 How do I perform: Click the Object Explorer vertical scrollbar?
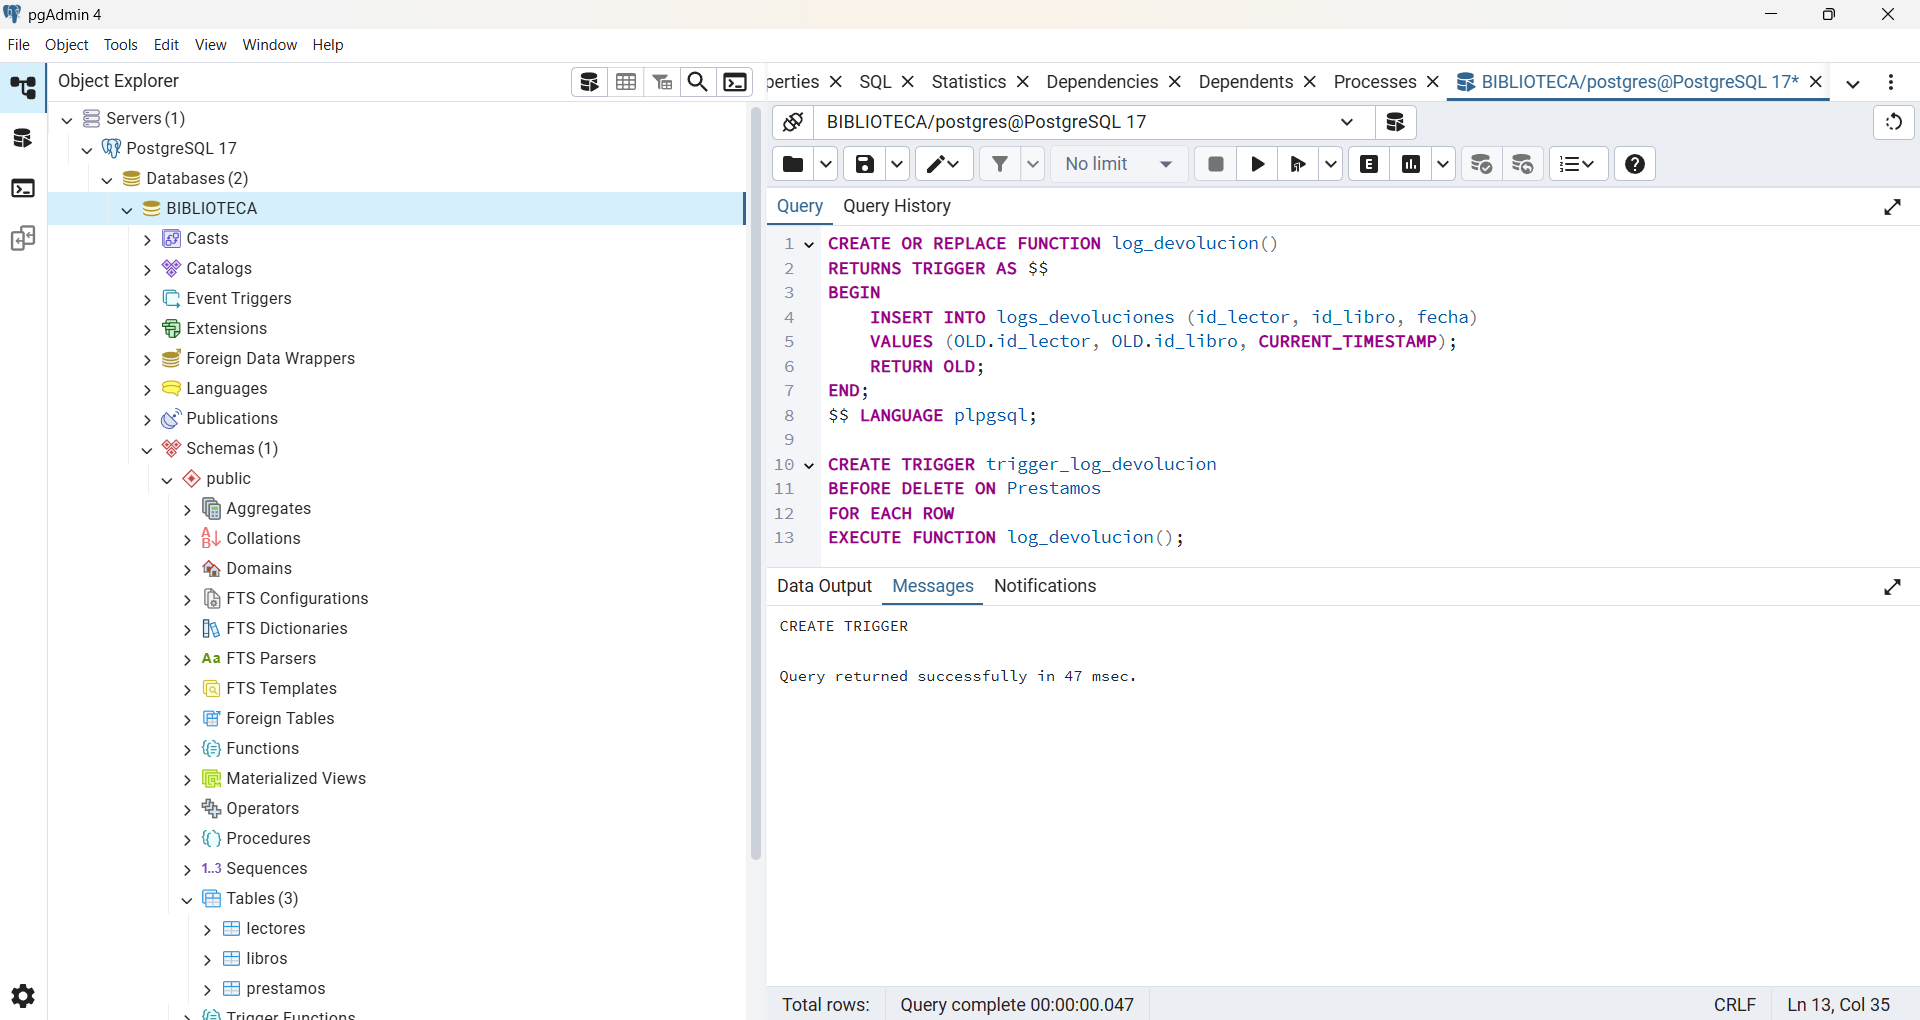click(756, 484)
